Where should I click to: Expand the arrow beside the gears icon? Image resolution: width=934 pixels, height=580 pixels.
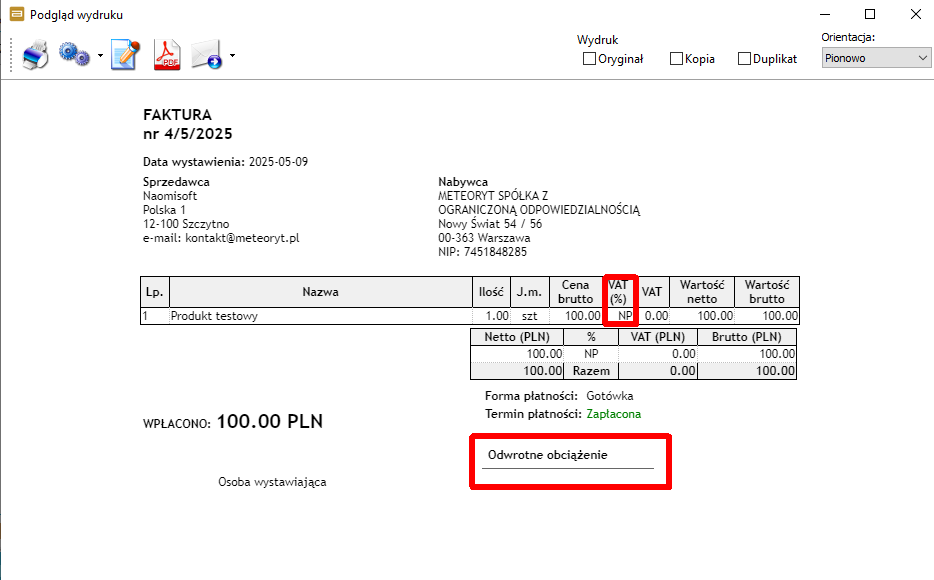click(x=100, y=56)
